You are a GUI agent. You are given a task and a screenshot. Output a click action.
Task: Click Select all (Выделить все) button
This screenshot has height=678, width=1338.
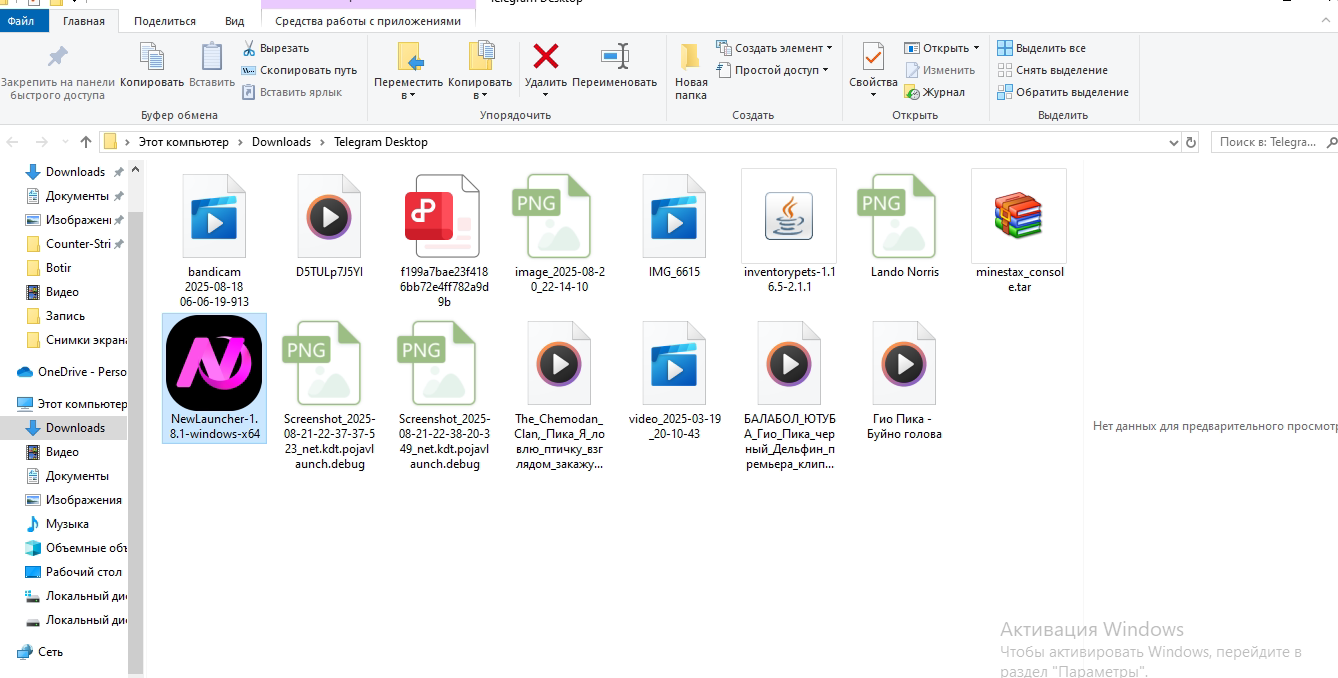pyautogui.click(x=1041, y=48)
